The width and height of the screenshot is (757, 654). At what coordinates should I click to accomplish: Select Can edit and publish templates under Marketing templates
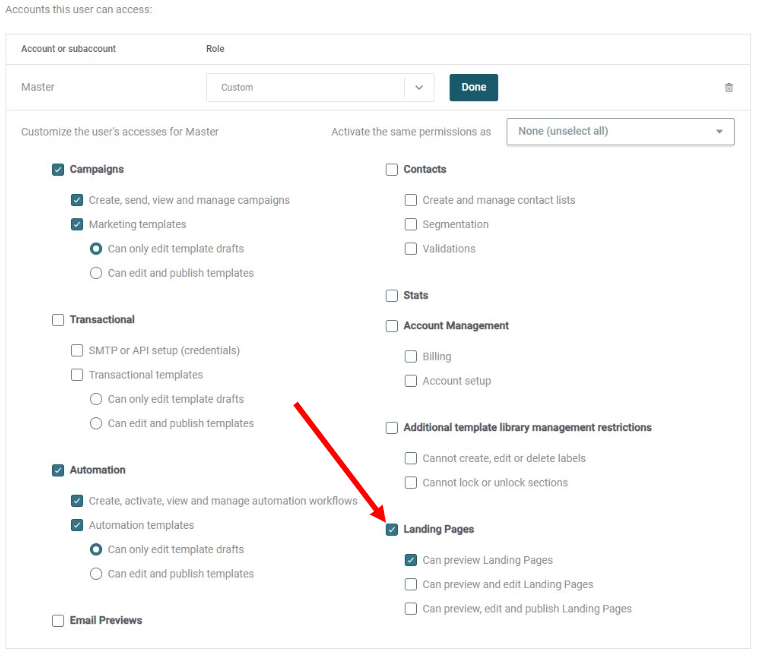(x=96, y=273)
